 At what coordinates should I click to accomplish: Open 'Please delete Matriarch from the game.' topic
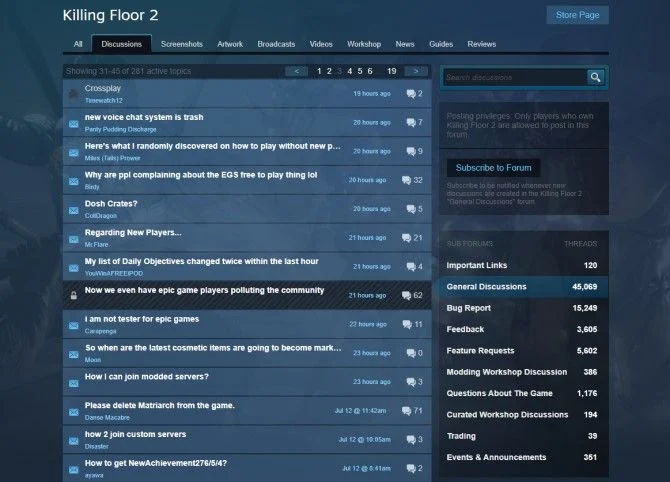click(x=159, y=406)
